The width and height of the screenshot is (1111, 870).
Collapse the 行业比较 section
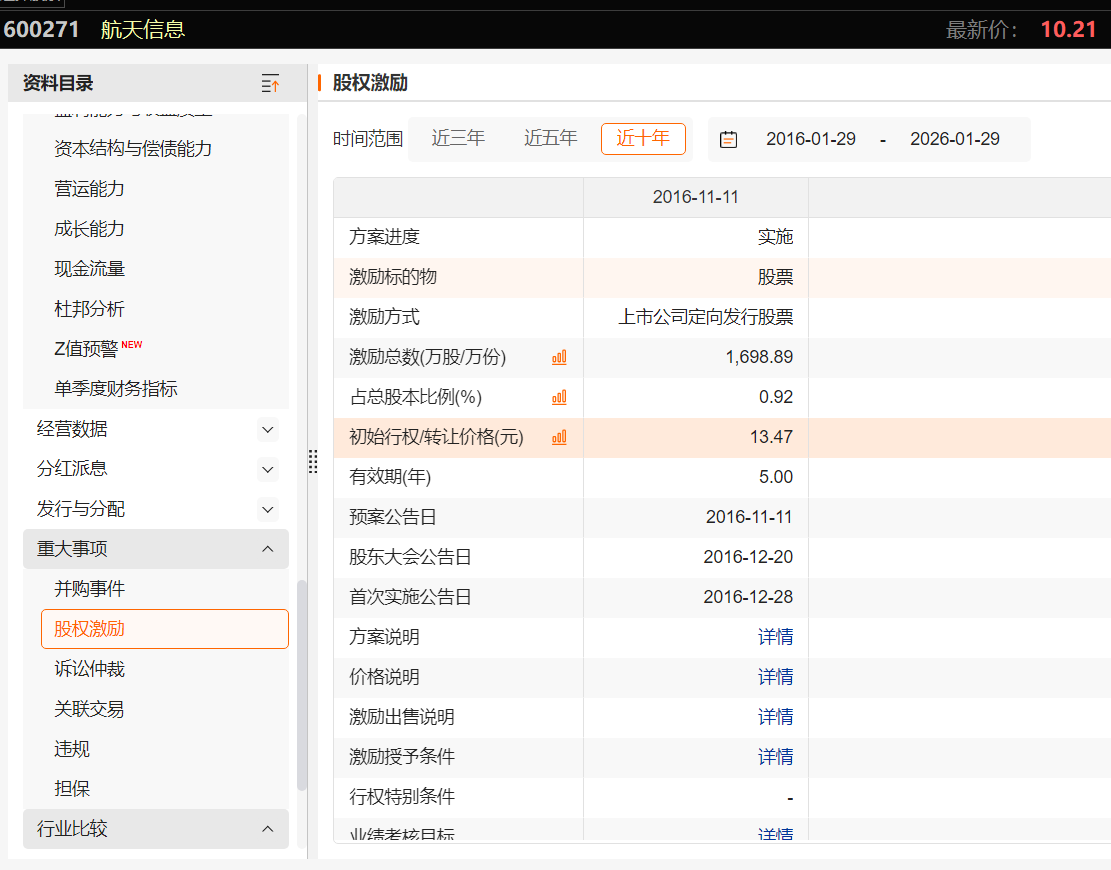[267, 829]
